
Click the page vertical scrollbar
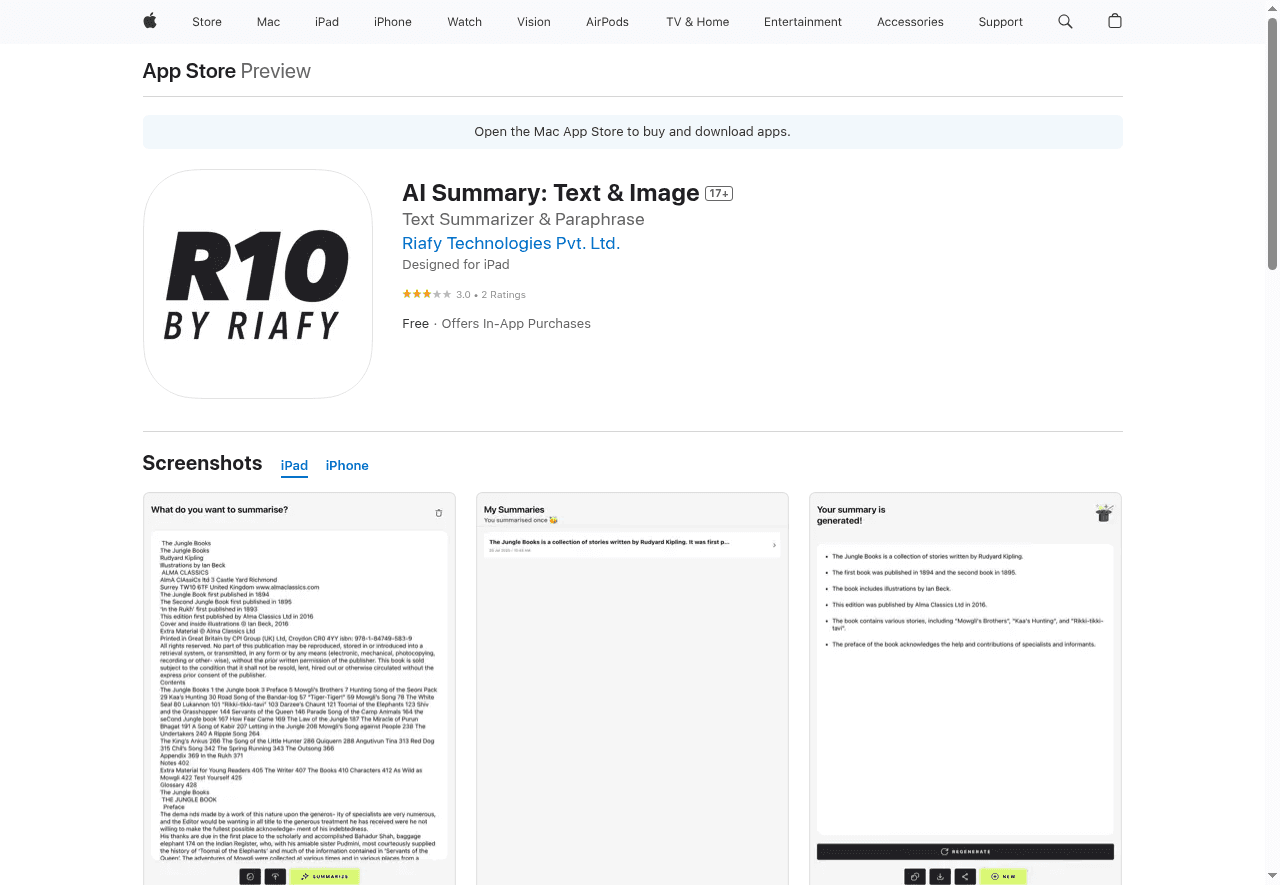tap(1272, 140)
